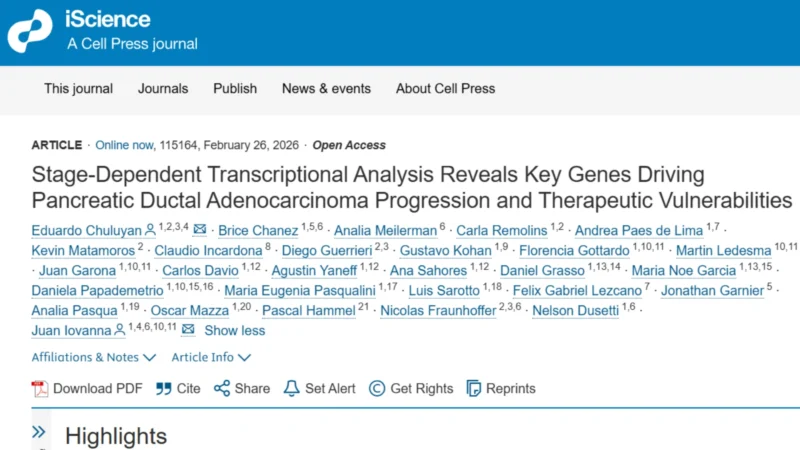Screen dimensions: 800x450
Task: Click the Set Alert bell icon
Action: click(x=292, y=389)
